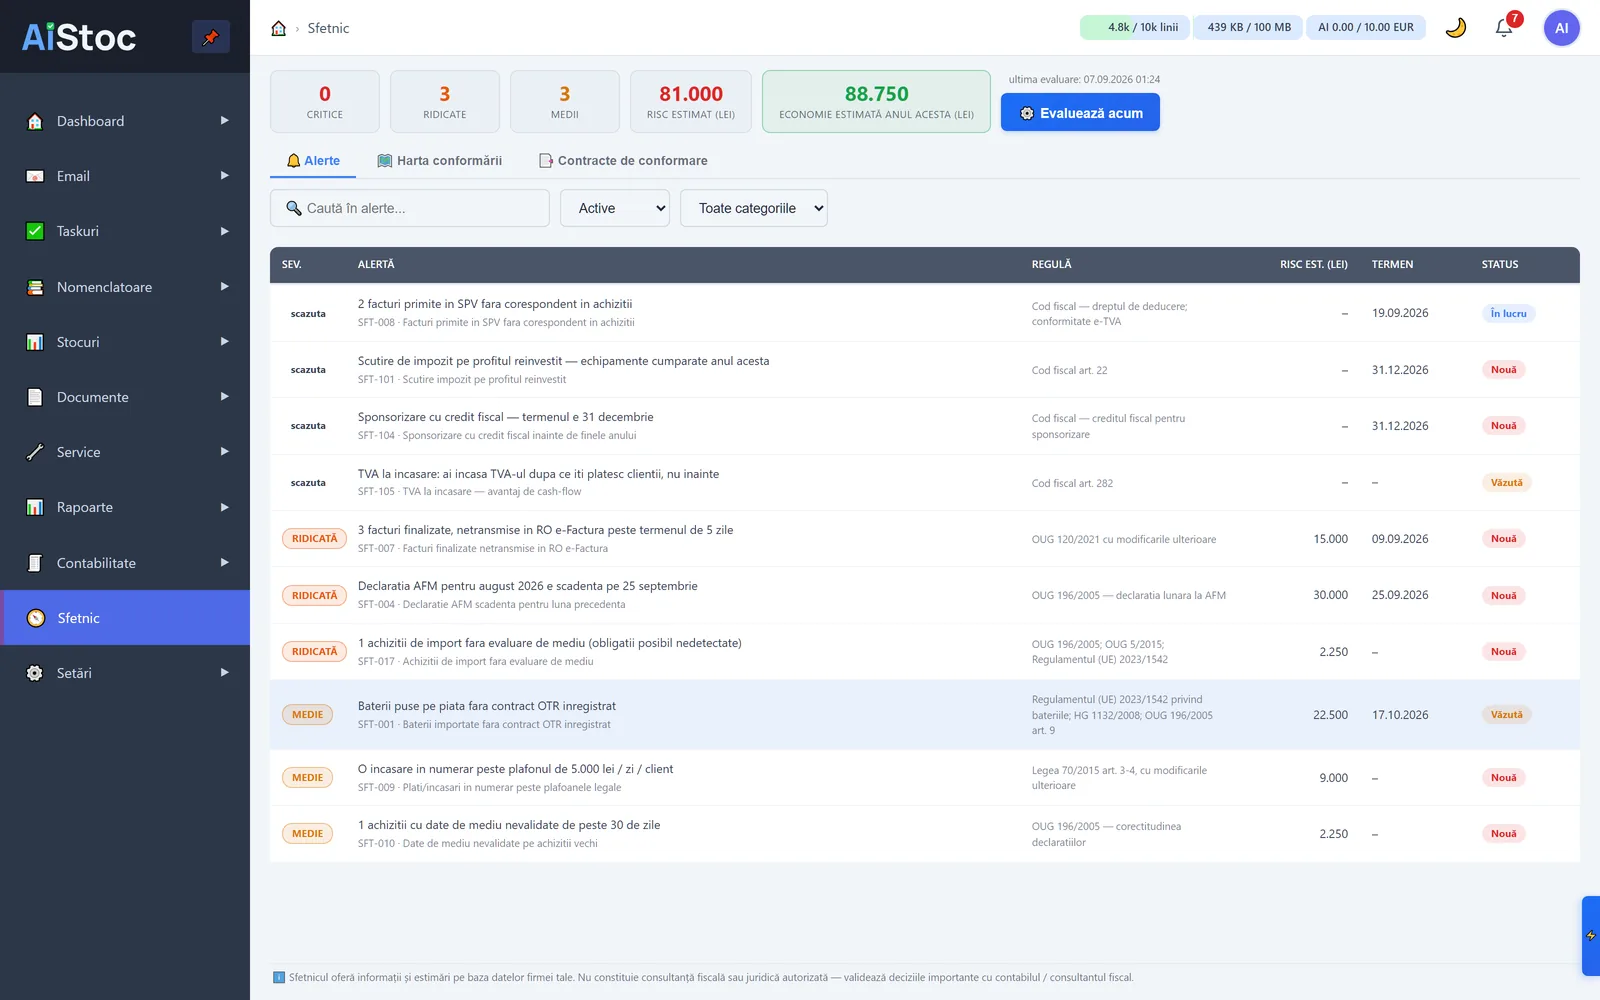Open TVA la incasare alert row
The image size is (1600, 1000).
pos(925,483)
